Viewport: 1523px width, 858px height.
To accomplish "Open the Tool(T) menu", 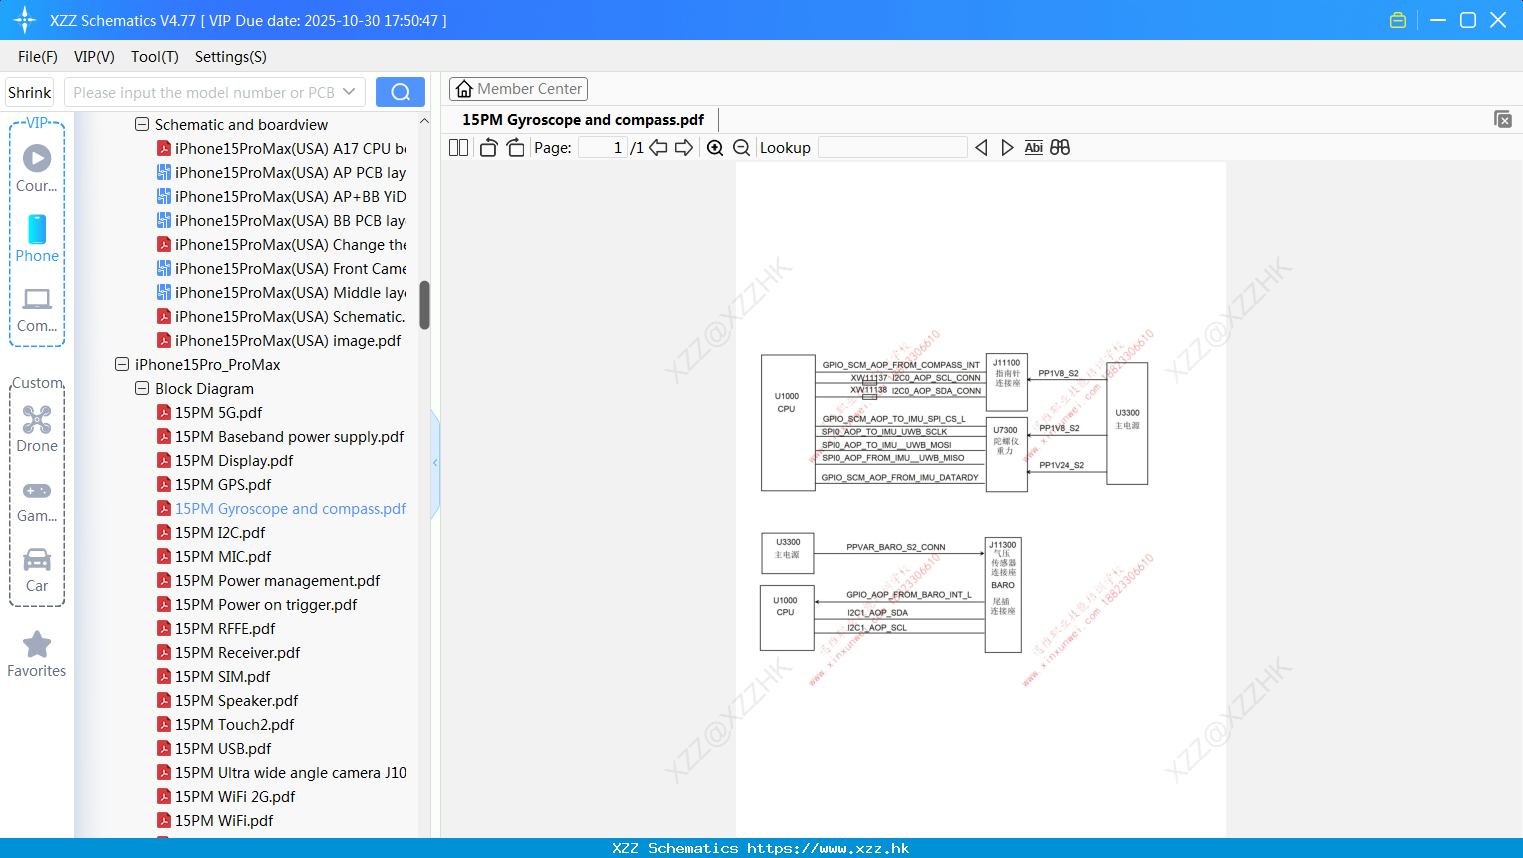I will coord(155,57).
